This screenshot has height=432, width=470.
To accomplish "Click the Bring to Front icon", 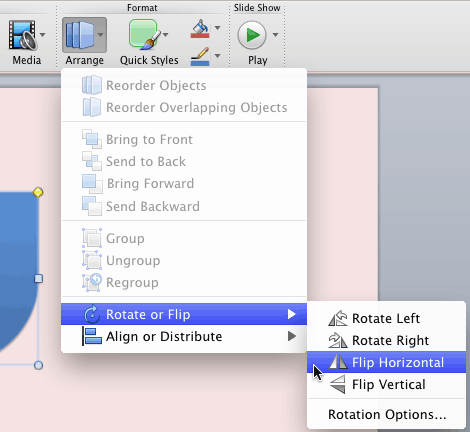I will click(x=92, y=139).
